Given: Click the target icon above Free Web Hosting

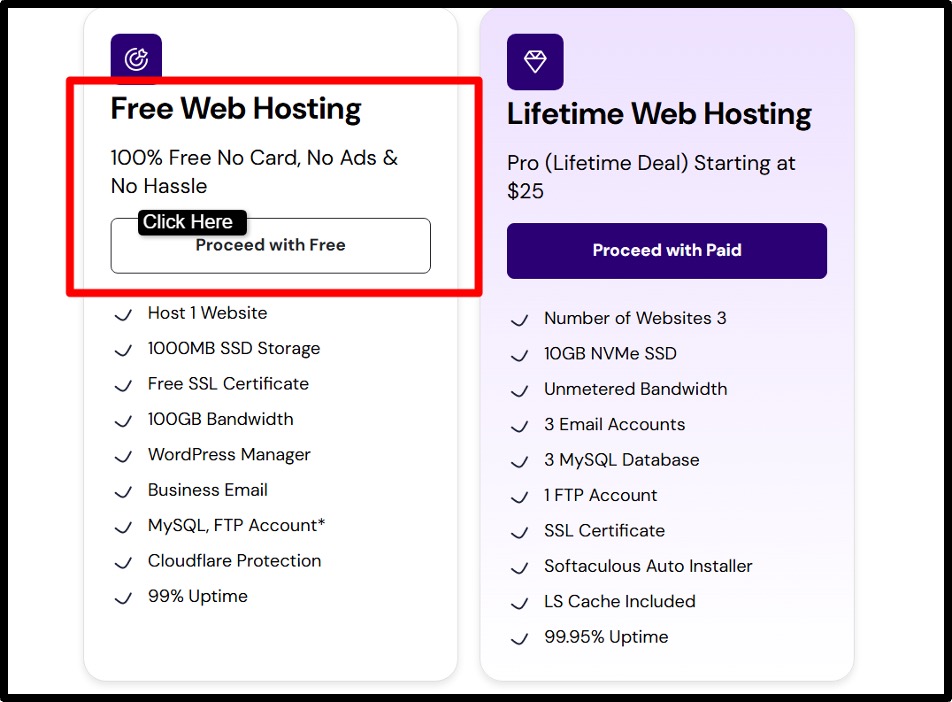Looking at the screenshot, I should (136, 57).
